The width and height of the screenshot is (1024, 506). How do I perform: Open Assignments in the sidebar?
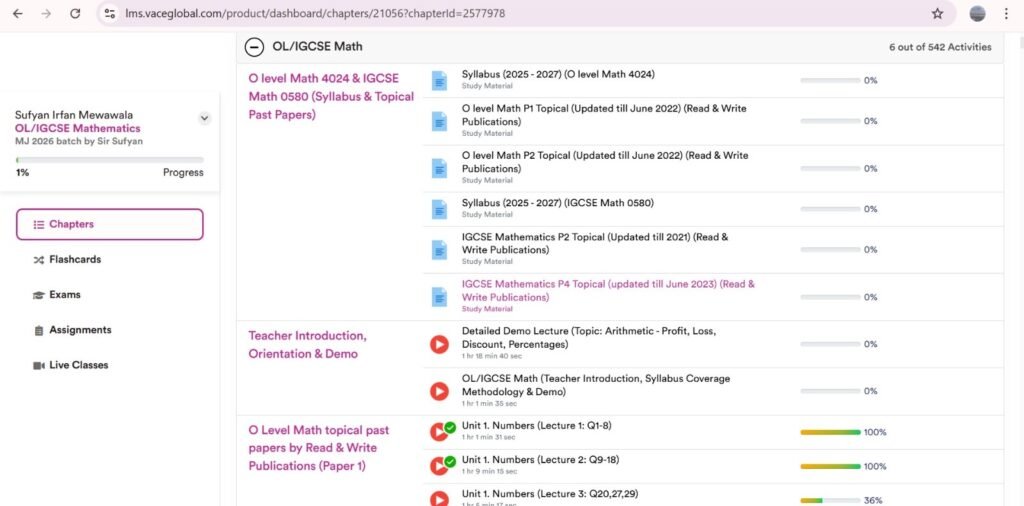coord(80,330)
